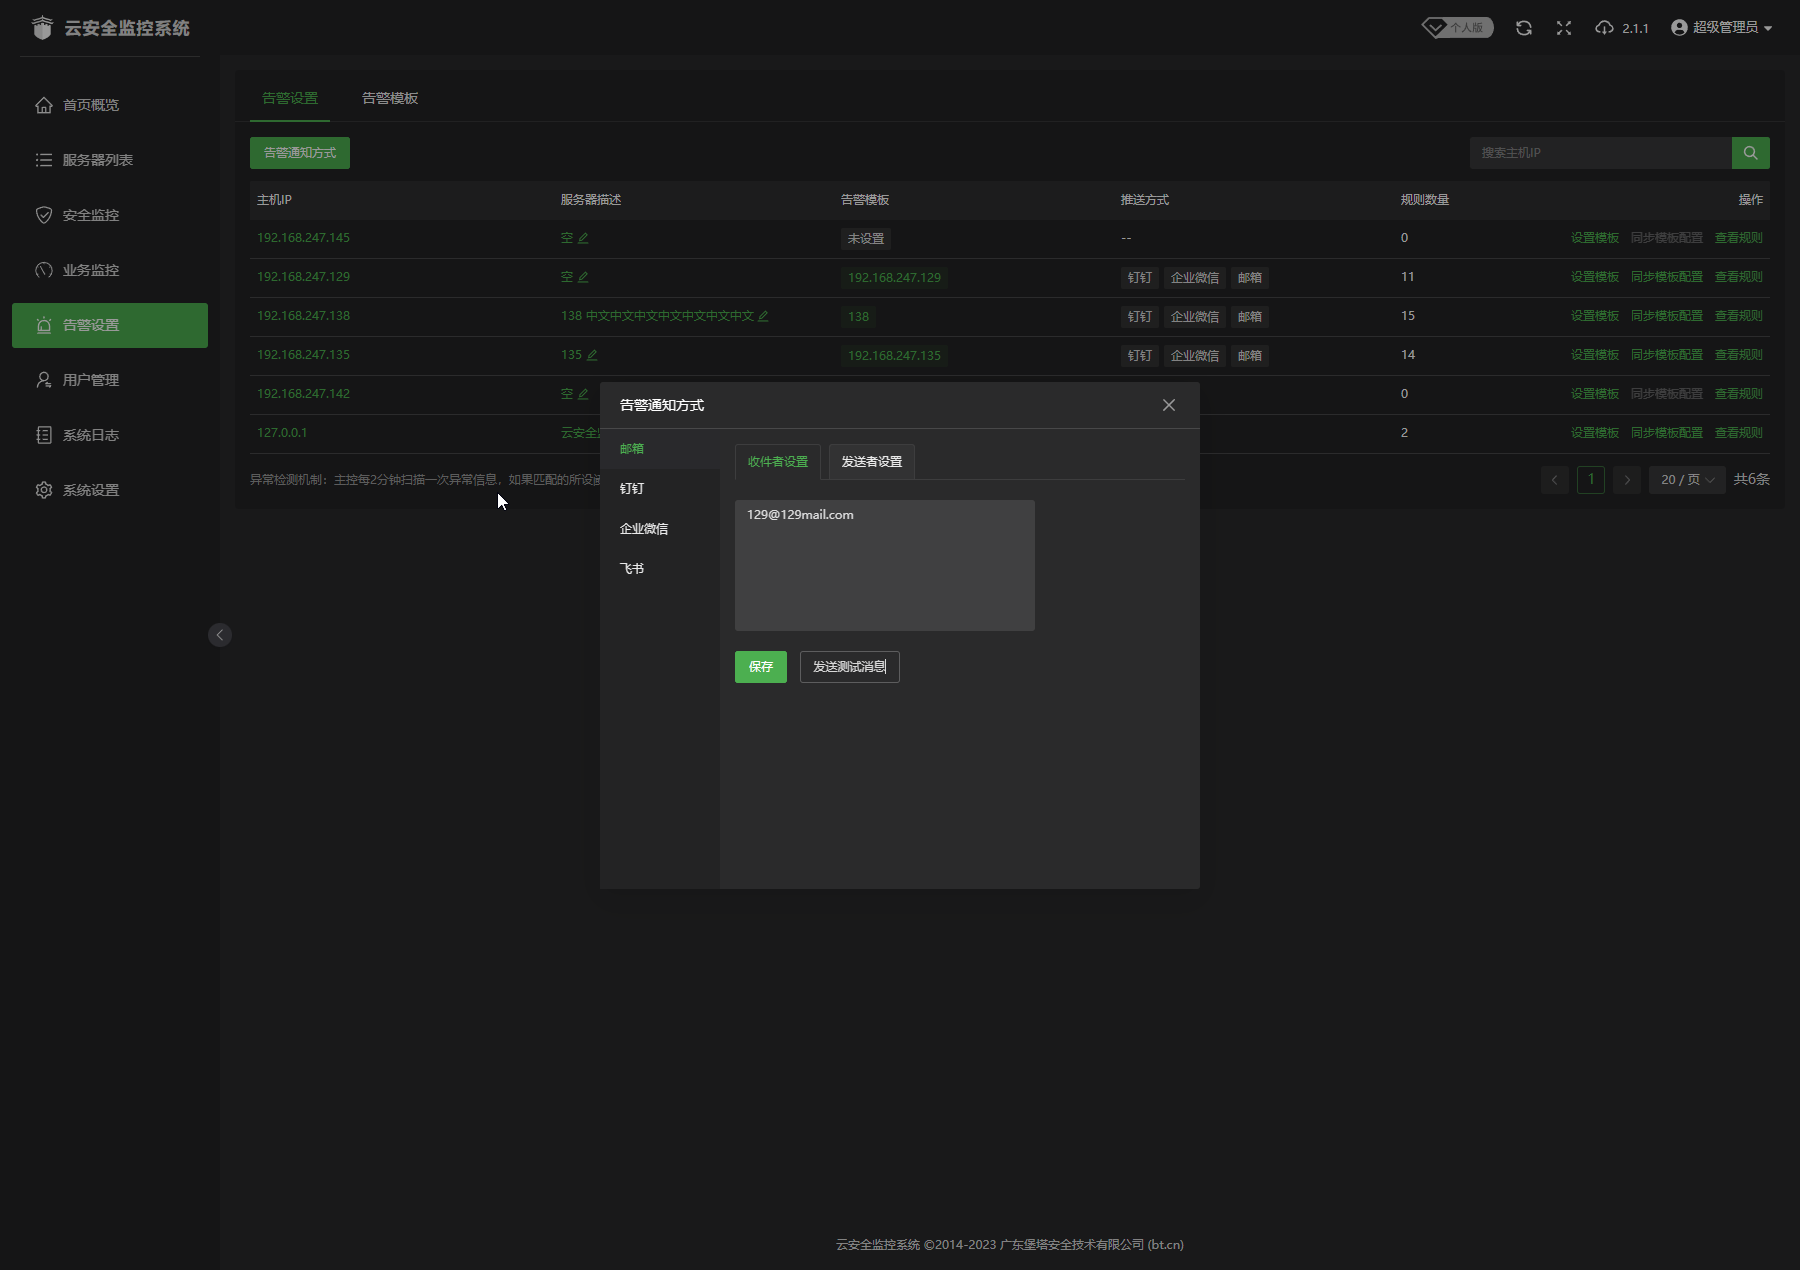This screenshot has width=1800, height=1270.
Task: Open 安全监控 in the sidebar
Action: tap(91, 215)
